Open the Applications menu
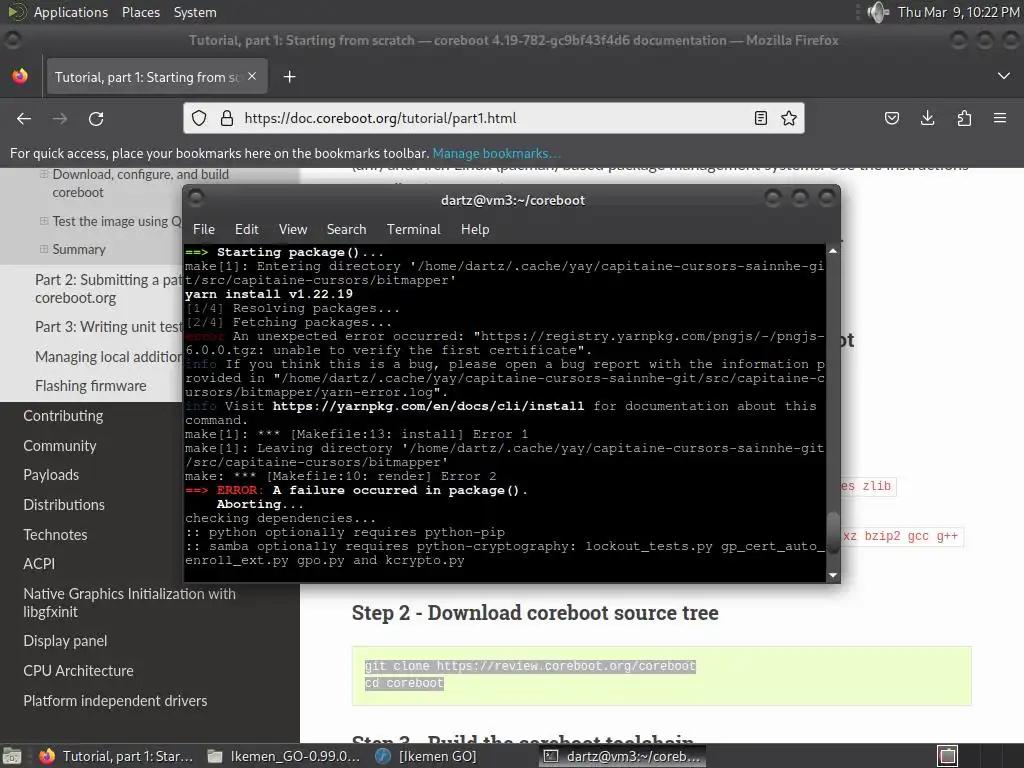The height and width of the screenshot is (768, 1024). 71,12
